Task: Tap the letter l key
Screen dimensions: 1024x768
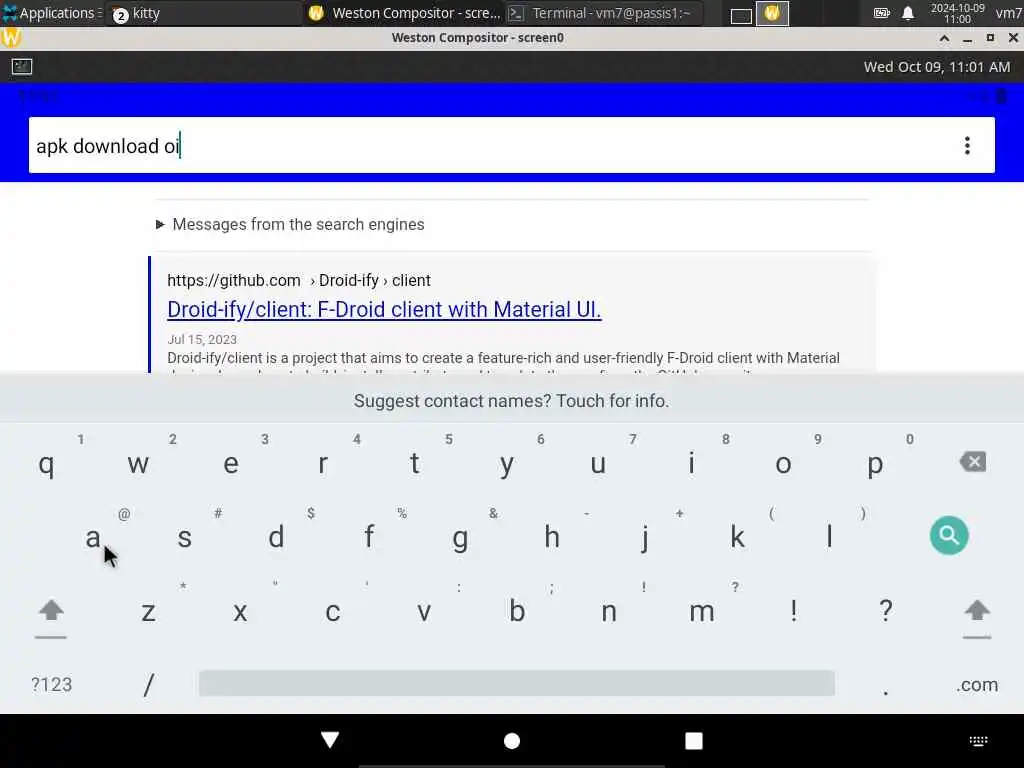Action: tap(829, 537)
